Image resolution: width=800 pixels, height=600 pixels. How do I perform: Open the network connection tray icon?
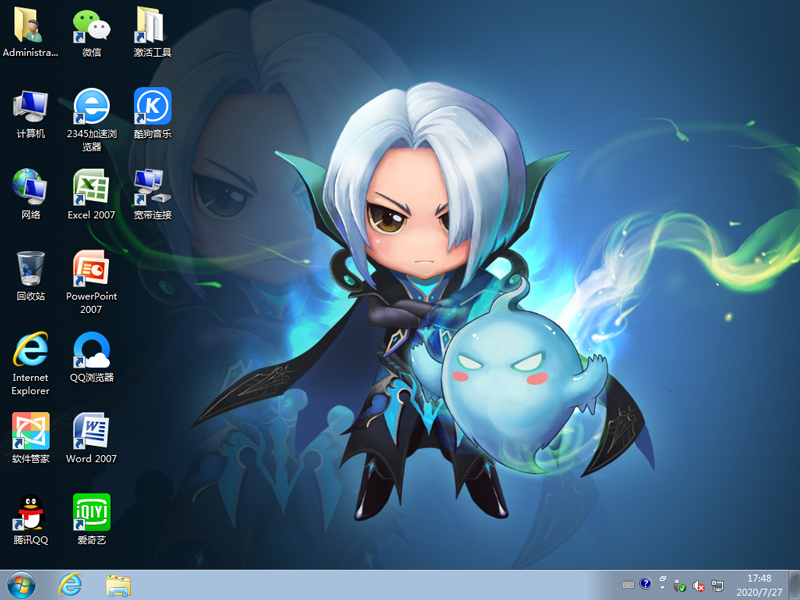pyautogui.click(x=717, y=586)
